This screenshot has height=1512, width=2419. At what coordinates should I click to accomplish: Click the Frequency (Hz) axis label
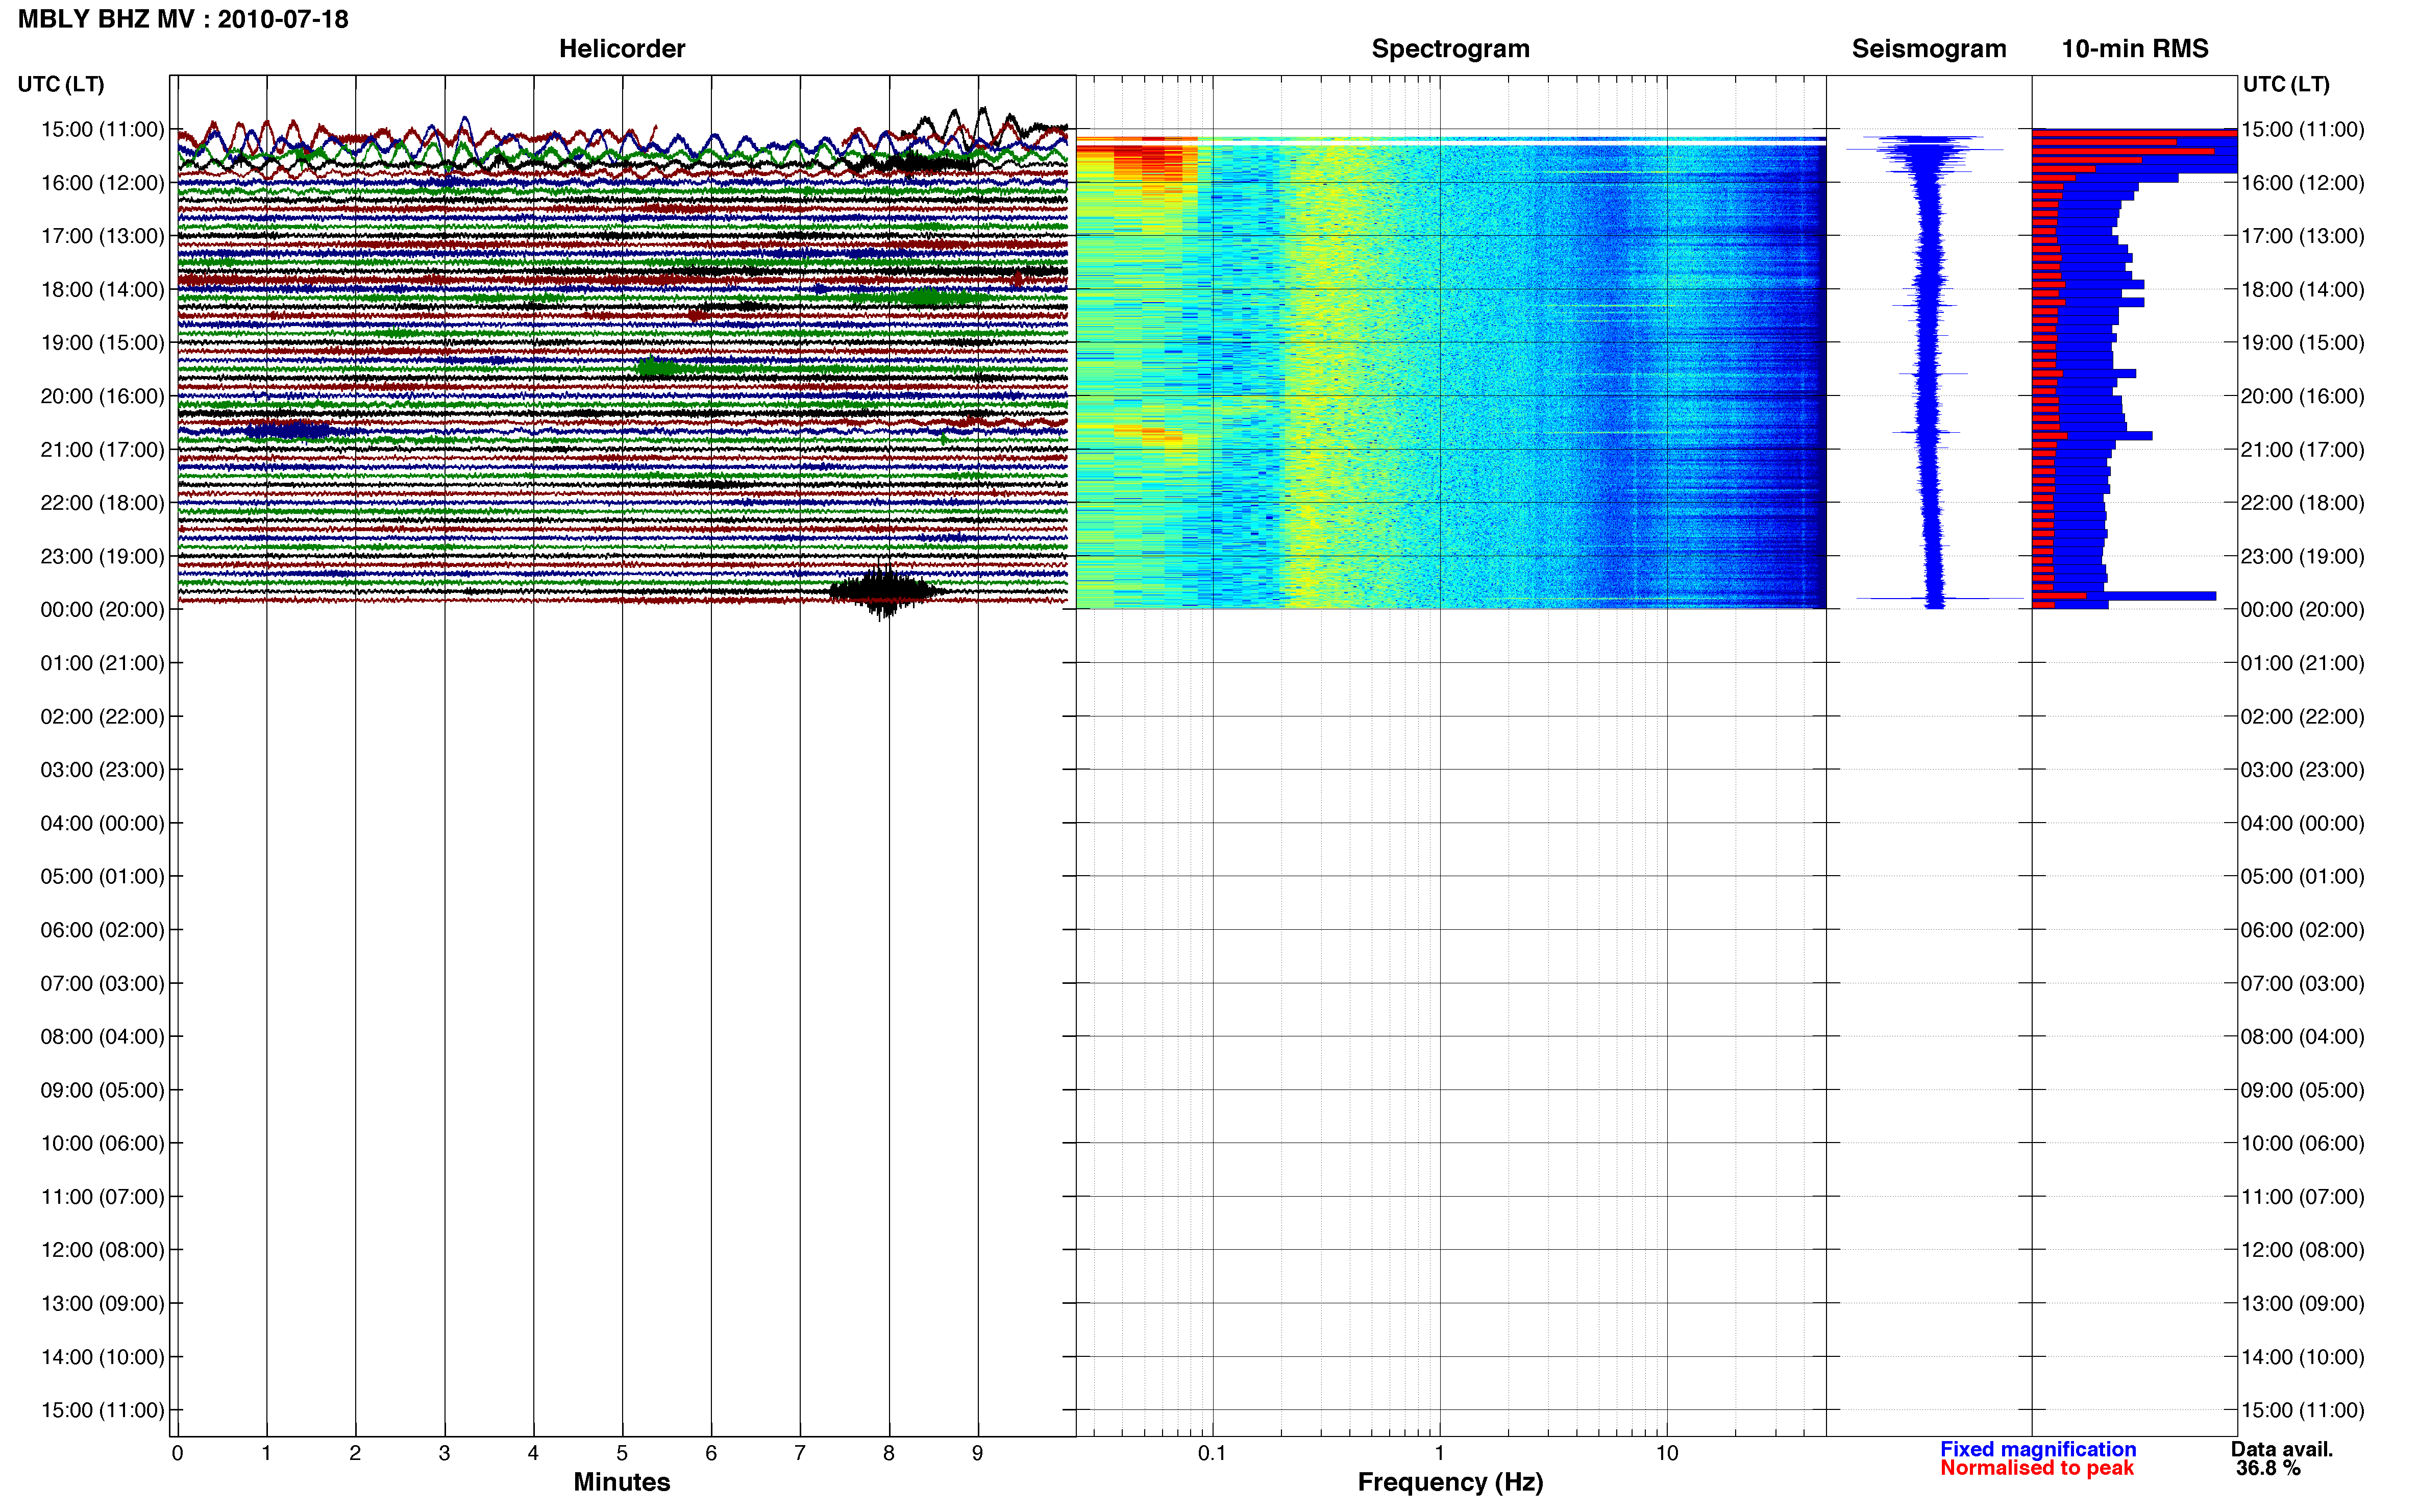(x=1450, y=1482)
